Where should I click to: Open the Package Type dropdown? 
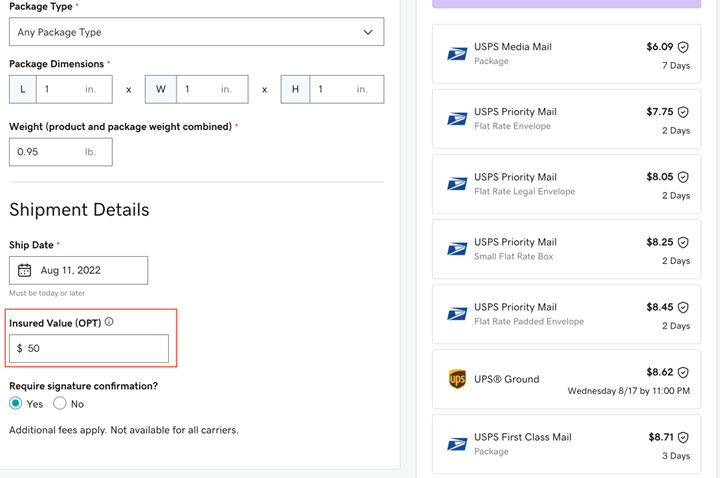pos(196,32)
